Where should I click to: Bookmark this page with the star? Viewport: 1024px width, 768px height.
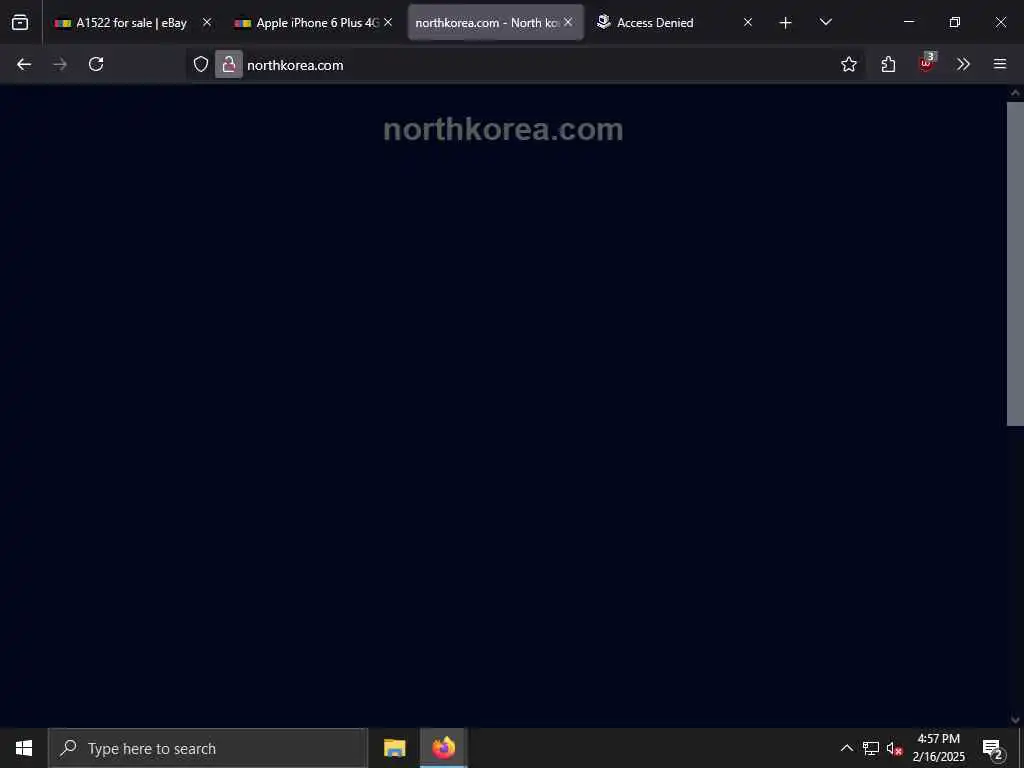(x=849, y=64)
